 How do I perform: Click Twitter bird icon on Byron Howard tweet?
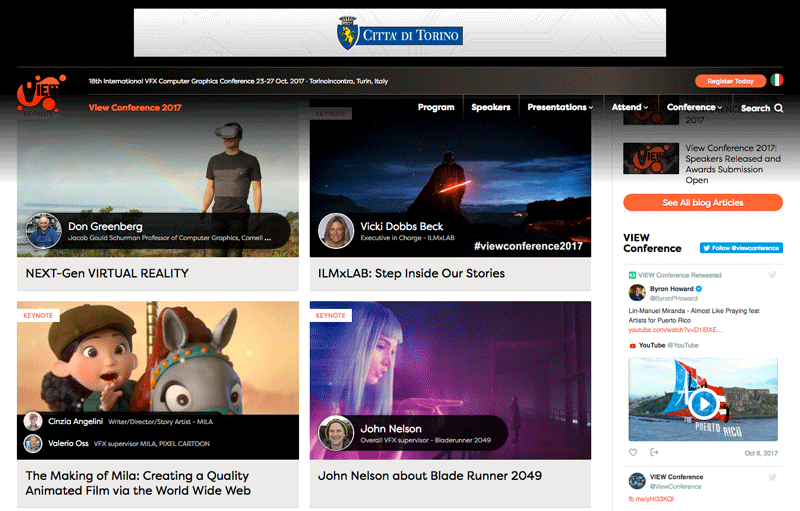(772, 275)
